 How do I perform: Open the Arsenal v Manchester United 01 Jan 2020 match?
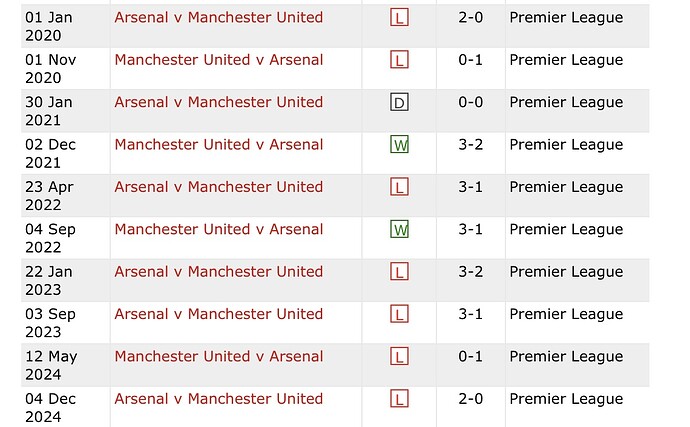tap(219, 18)
